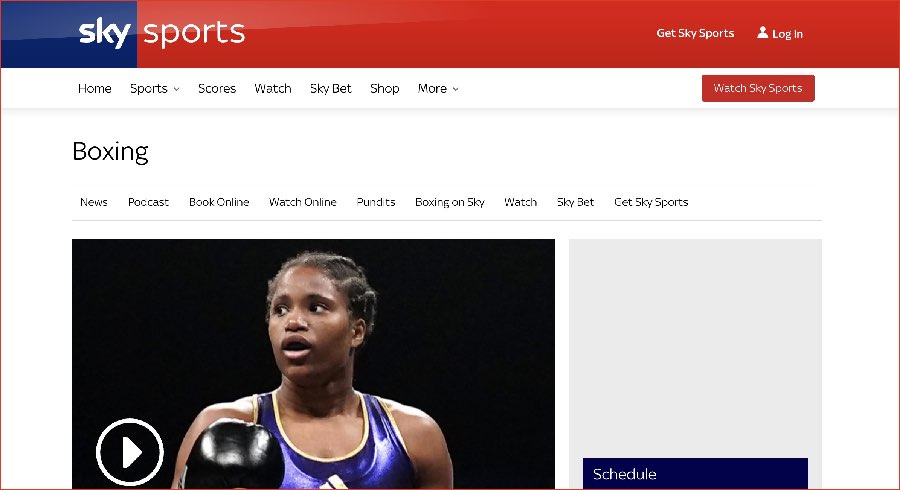This screenshot has height=490, width=900.
Task: Click the Sky Sports logo
Action: 162,33
